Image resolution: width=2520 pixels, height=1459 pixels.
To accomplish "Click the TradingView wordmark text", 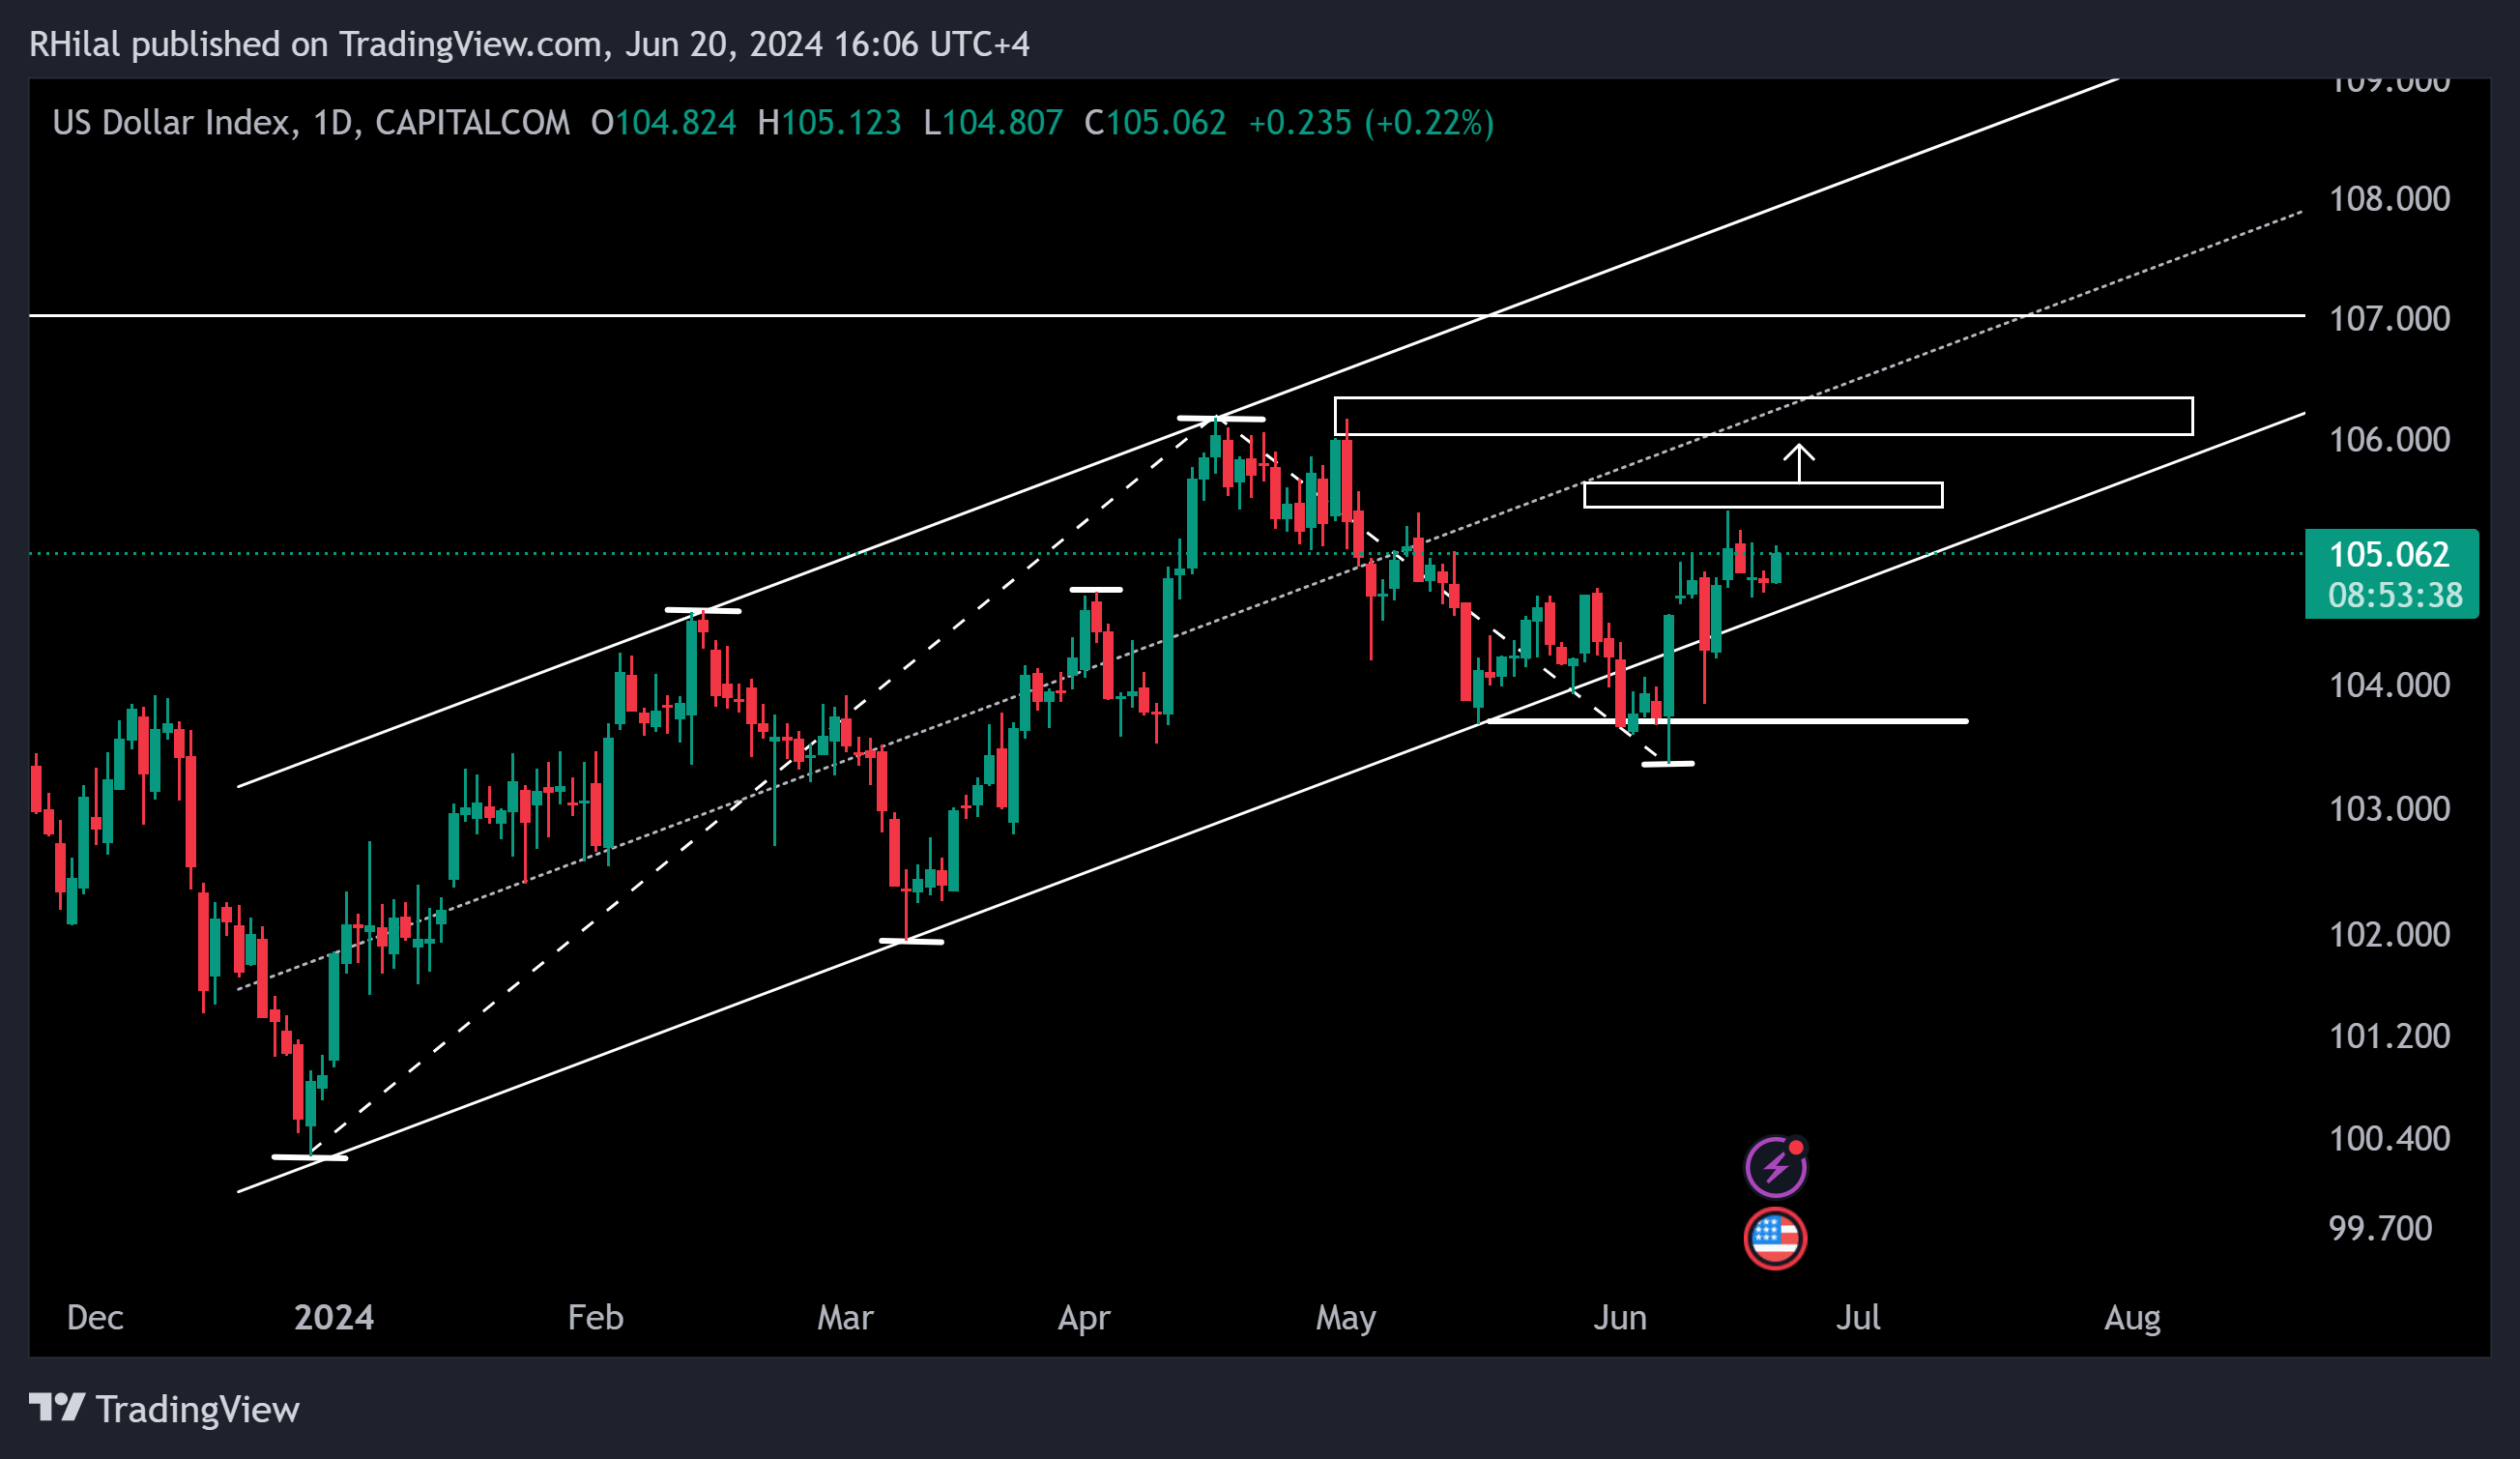I will coord(197,1410).
